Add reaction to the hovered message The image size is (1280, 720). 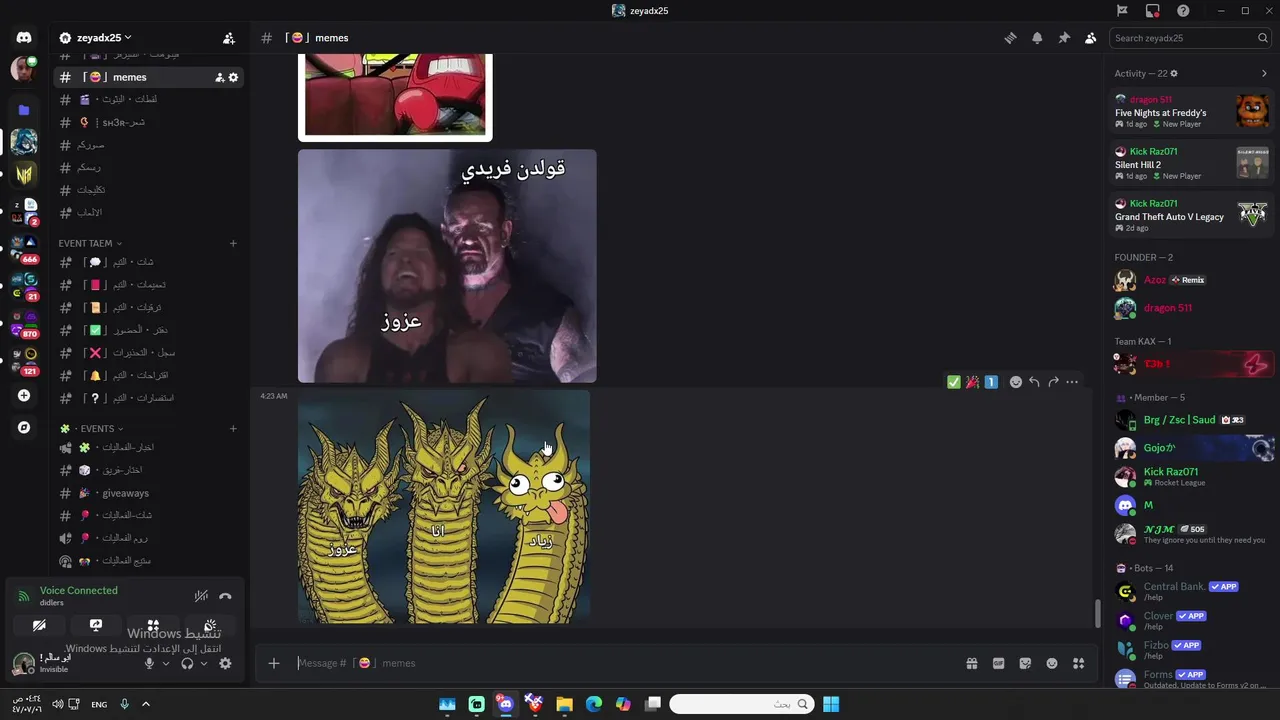1015,382
